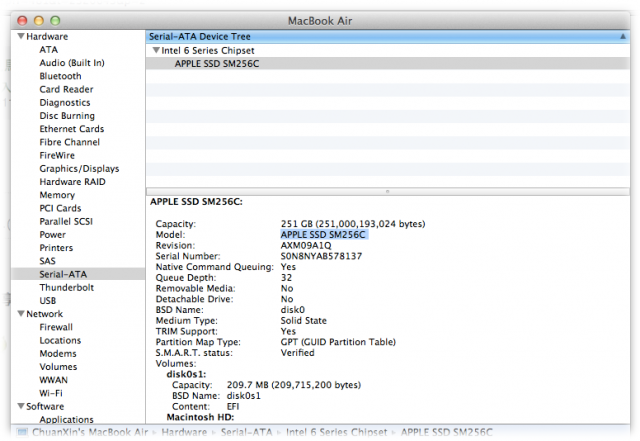Screen dimensions: 640x441
Task: Open Parallel SCSI entry
Action: click(66, 221)
